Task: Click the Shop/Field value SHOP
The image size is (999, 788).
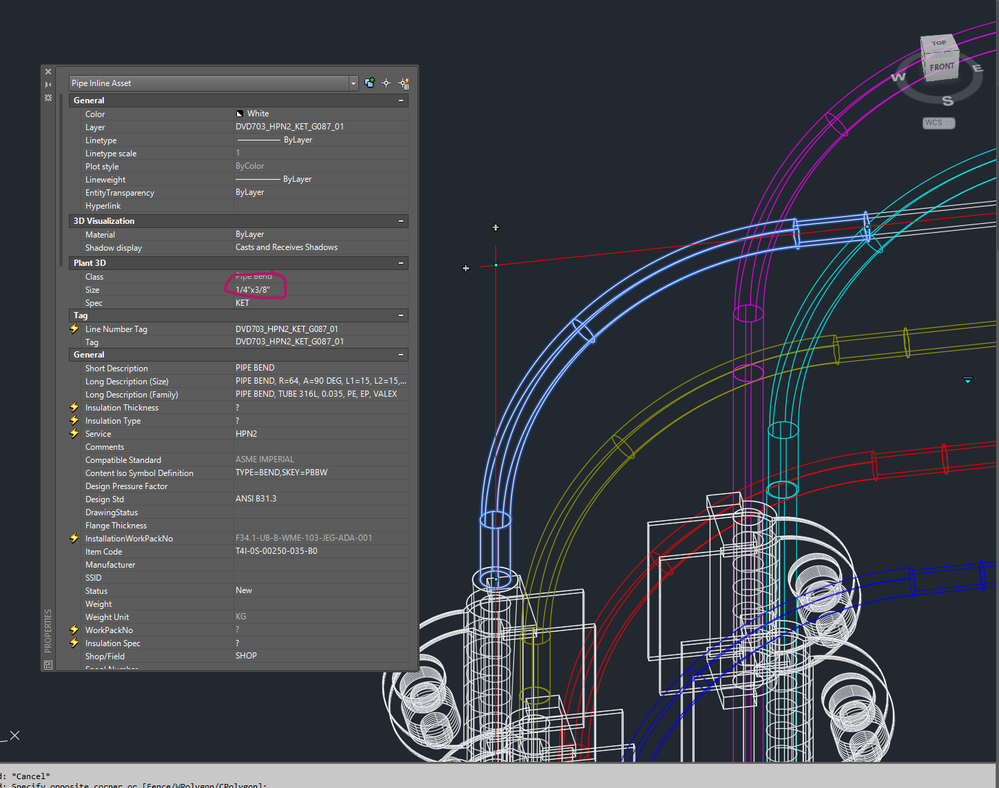Action: [246, 655]
